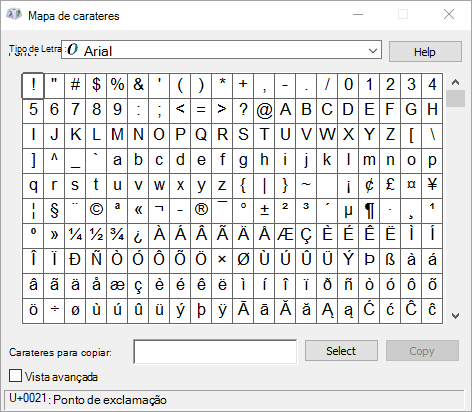Select the one quarter ¼ character
This screenshot has height=412, width=472.
[75, 236]
